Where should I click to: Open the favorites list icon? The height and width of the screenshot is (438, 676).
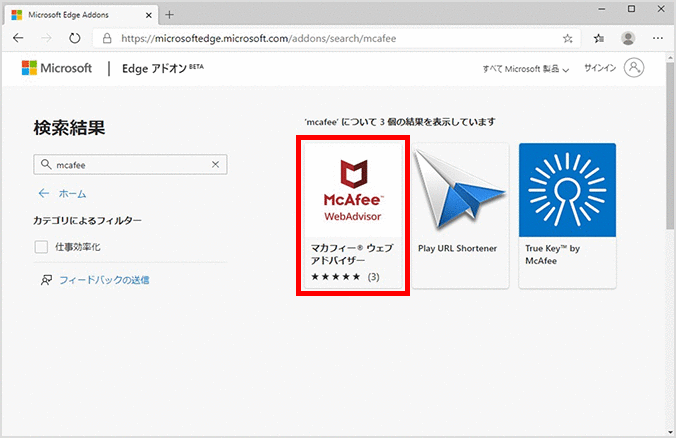click(x=598, y=38)
